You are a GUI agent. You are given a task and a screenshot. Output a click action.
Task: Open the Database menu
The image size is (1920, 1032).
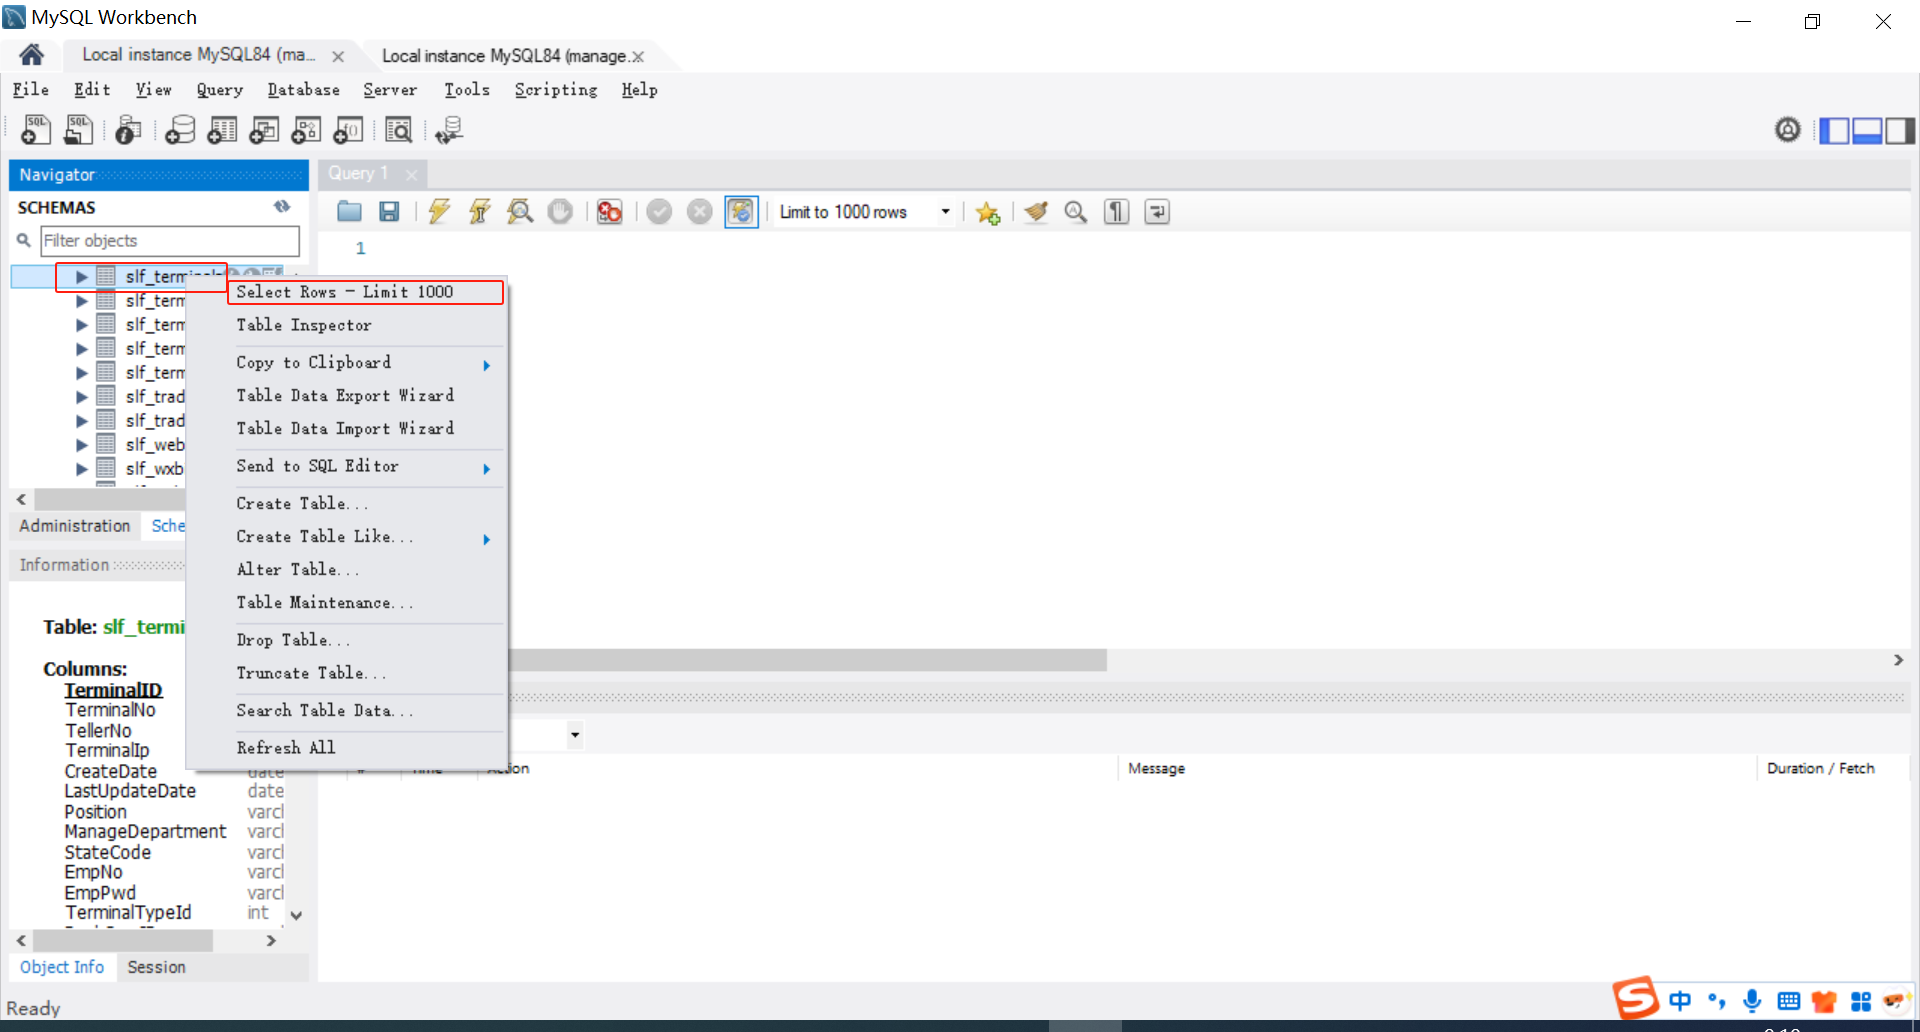(x=303, y=90)
